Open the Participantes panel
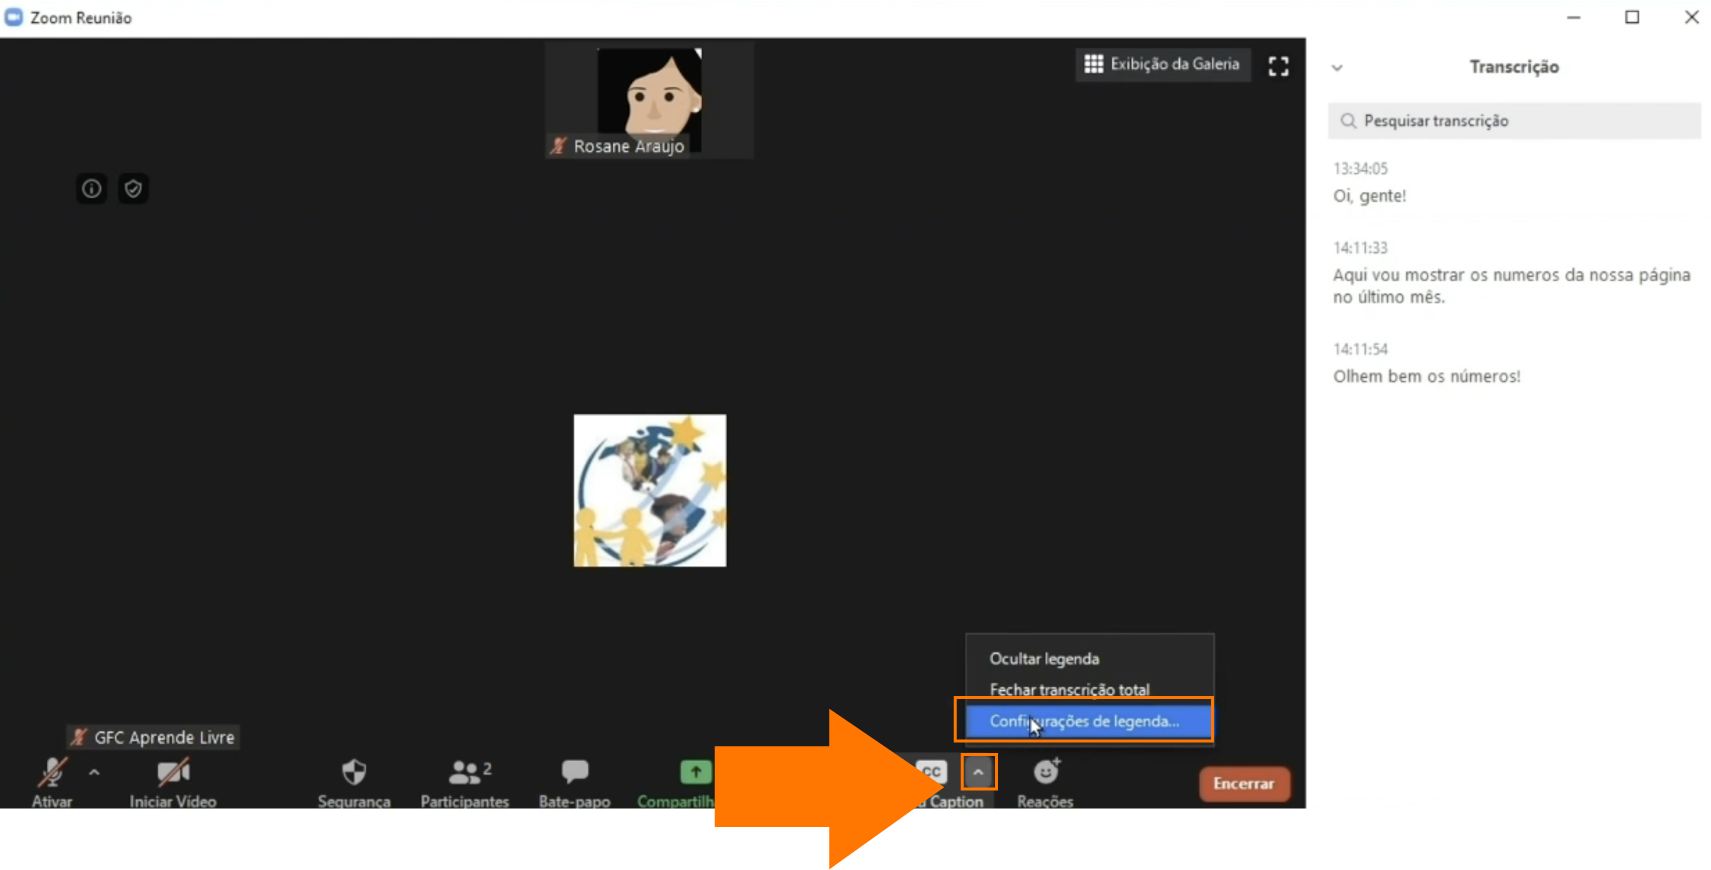 tap(465, 782)
